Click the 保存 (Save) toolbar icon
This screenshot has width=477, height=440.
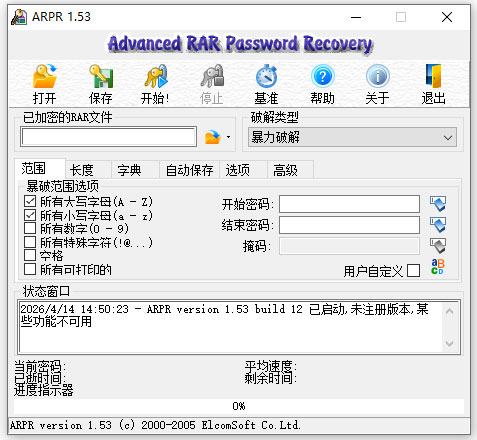tap(101, 76)
